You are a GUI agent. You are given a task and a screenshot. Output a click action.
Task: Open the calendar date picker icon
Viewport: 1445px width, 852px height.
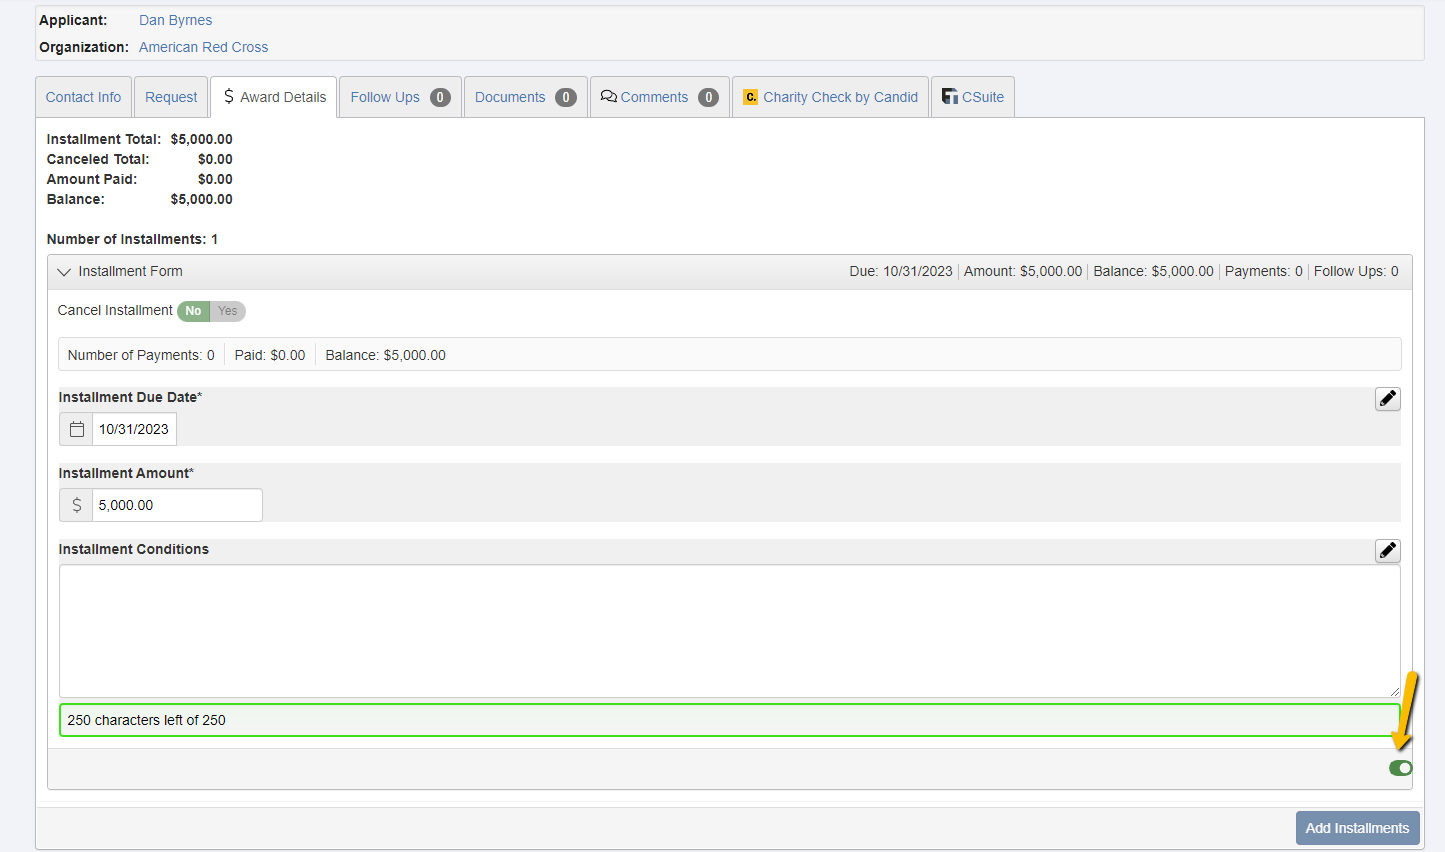(76, 429)
